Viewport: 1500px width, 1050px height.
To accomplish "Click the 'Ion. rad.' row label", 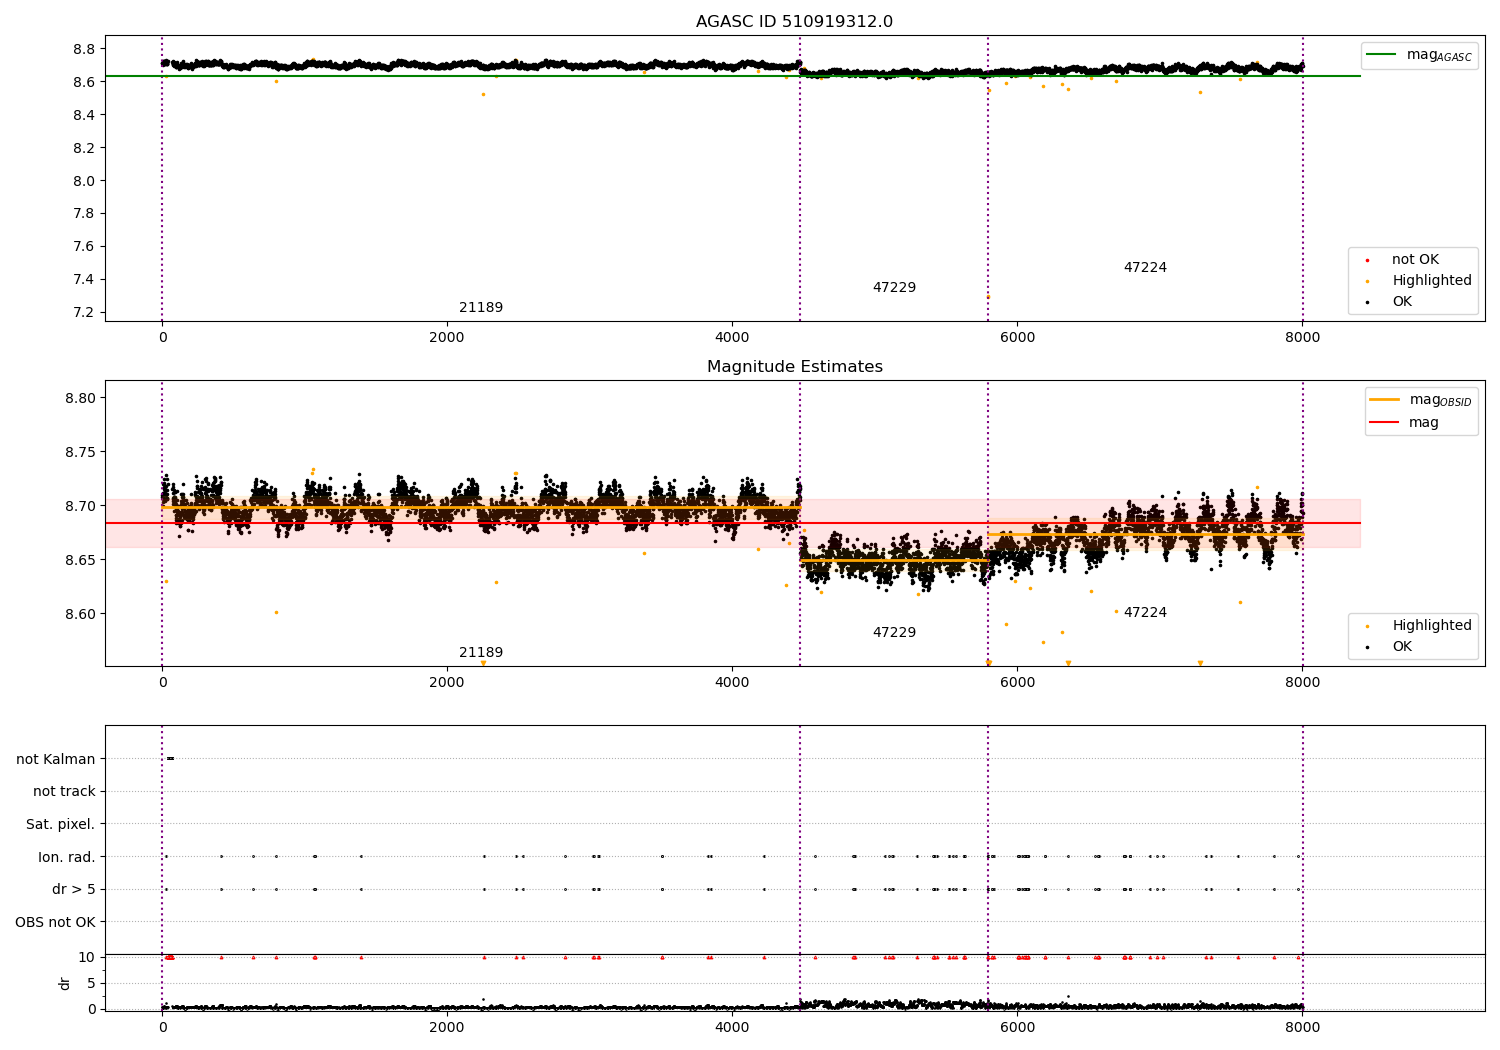I will (x=67, y=858).
